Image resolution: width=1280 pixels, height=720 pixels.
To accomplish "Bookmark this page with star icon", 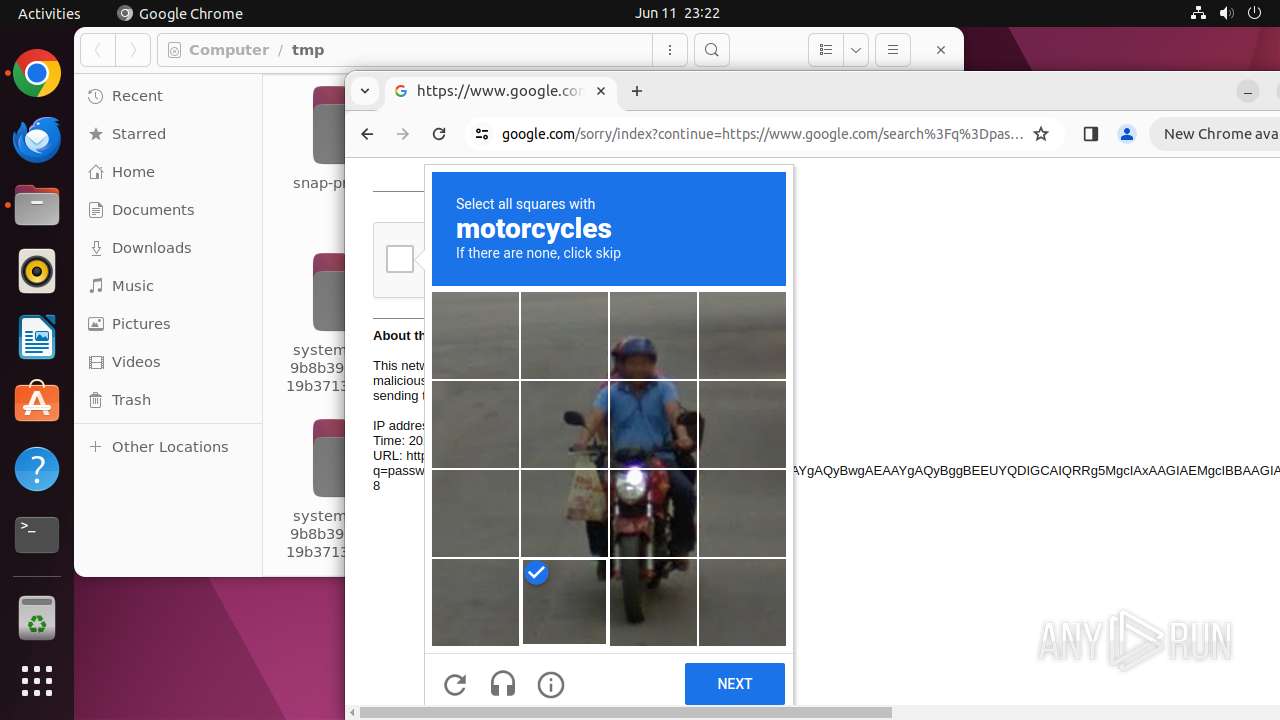I will 1041,134.
